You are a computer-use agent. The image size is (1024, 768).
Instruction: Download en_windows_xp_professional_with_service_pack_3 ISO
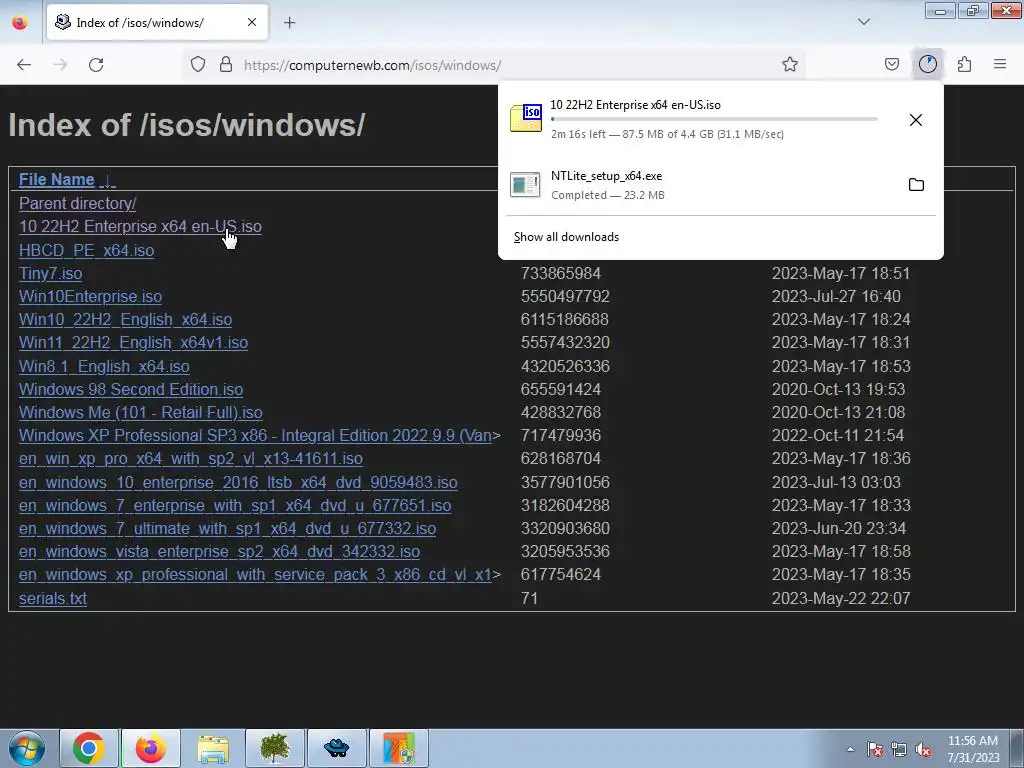click(x=255, y=575)
